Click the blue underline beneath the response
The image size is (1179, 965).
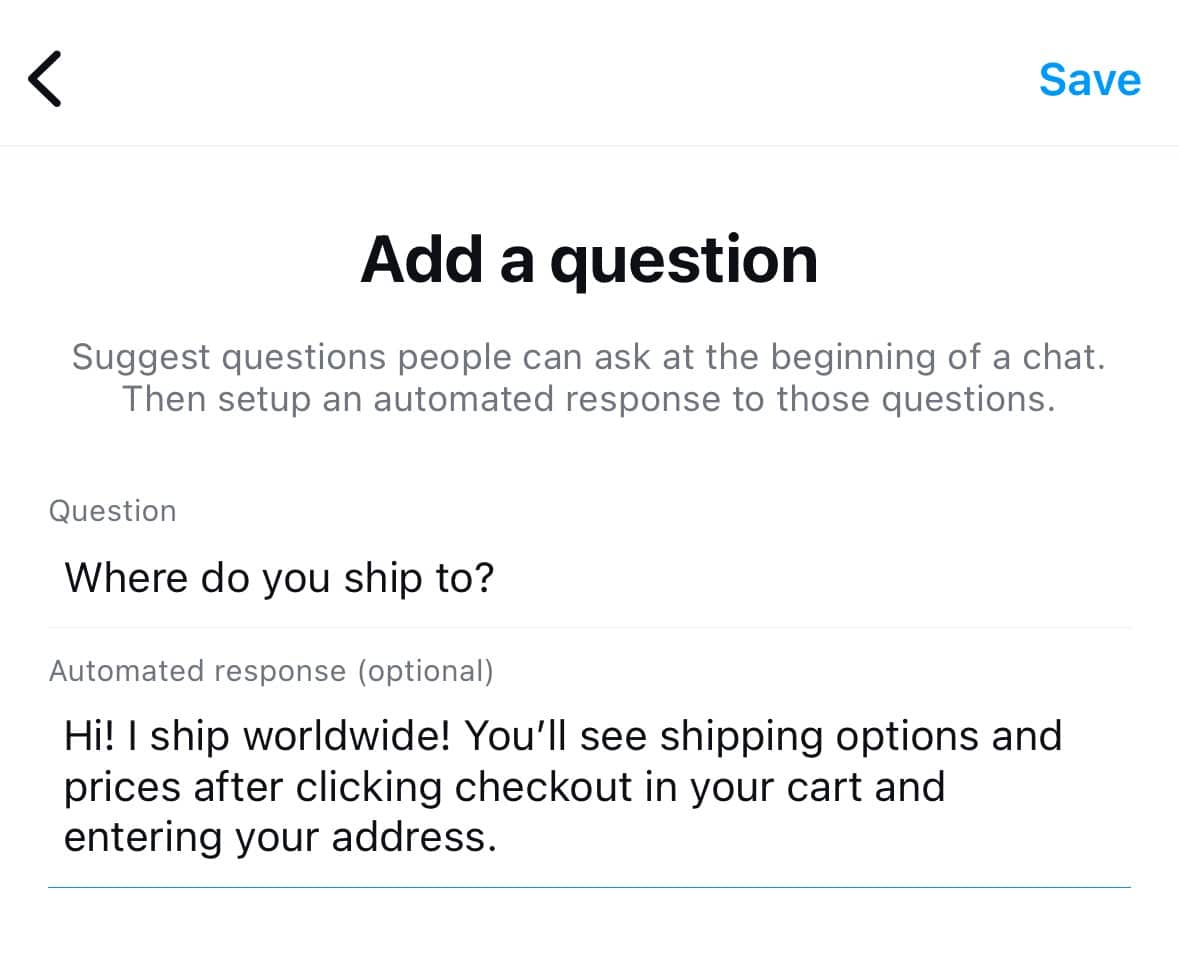(x=589, y=884)
